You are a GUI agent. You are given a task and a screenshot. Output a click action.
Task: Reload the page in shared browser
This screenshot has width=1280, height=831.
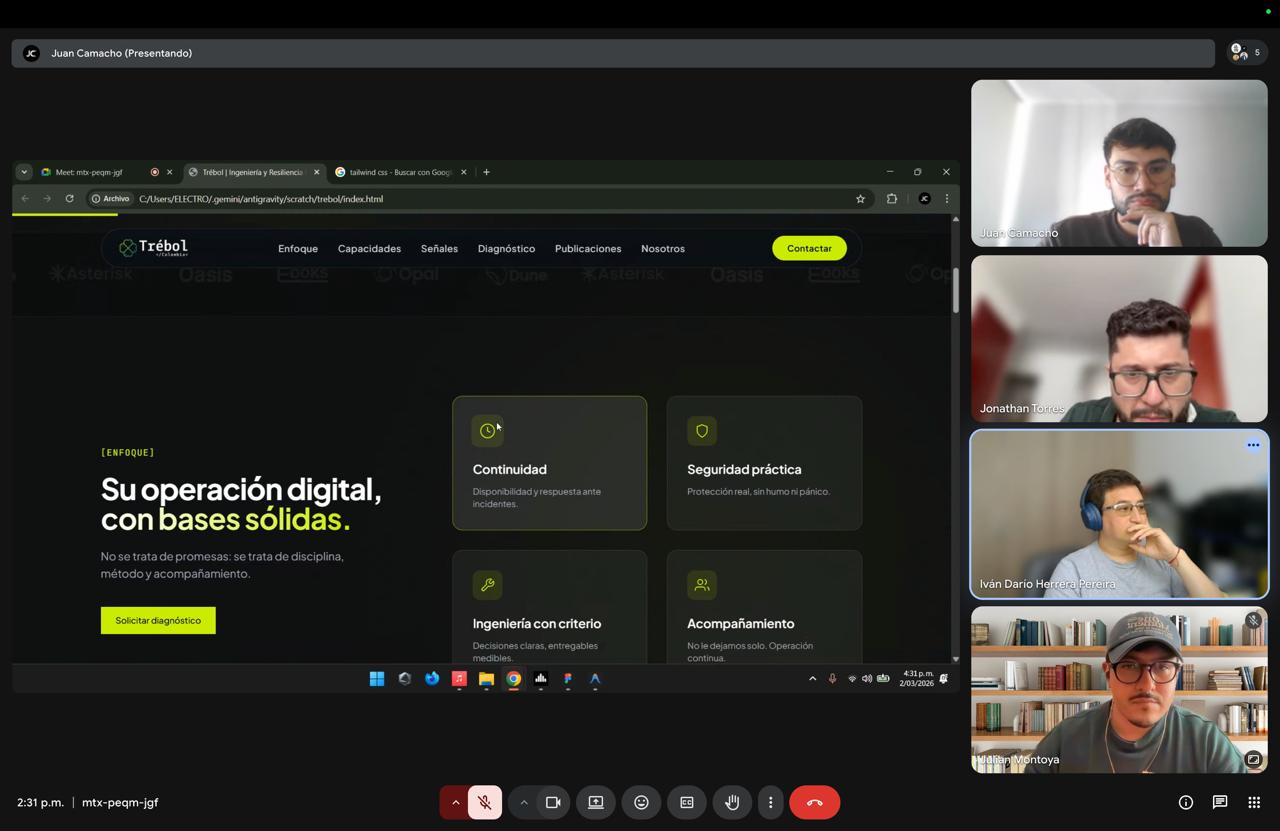[x=69, y=199]
